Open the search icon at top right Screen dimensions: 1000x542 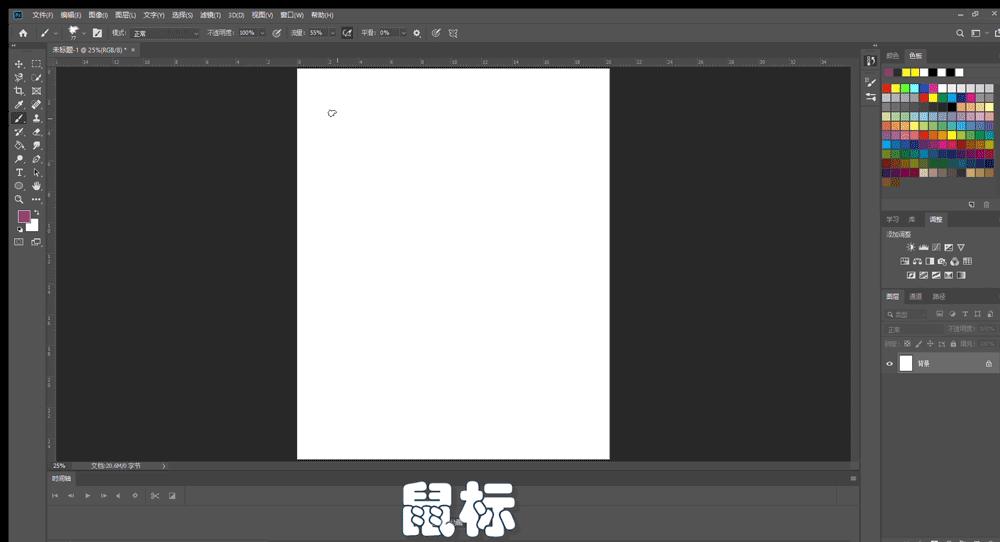coord(959,33)
